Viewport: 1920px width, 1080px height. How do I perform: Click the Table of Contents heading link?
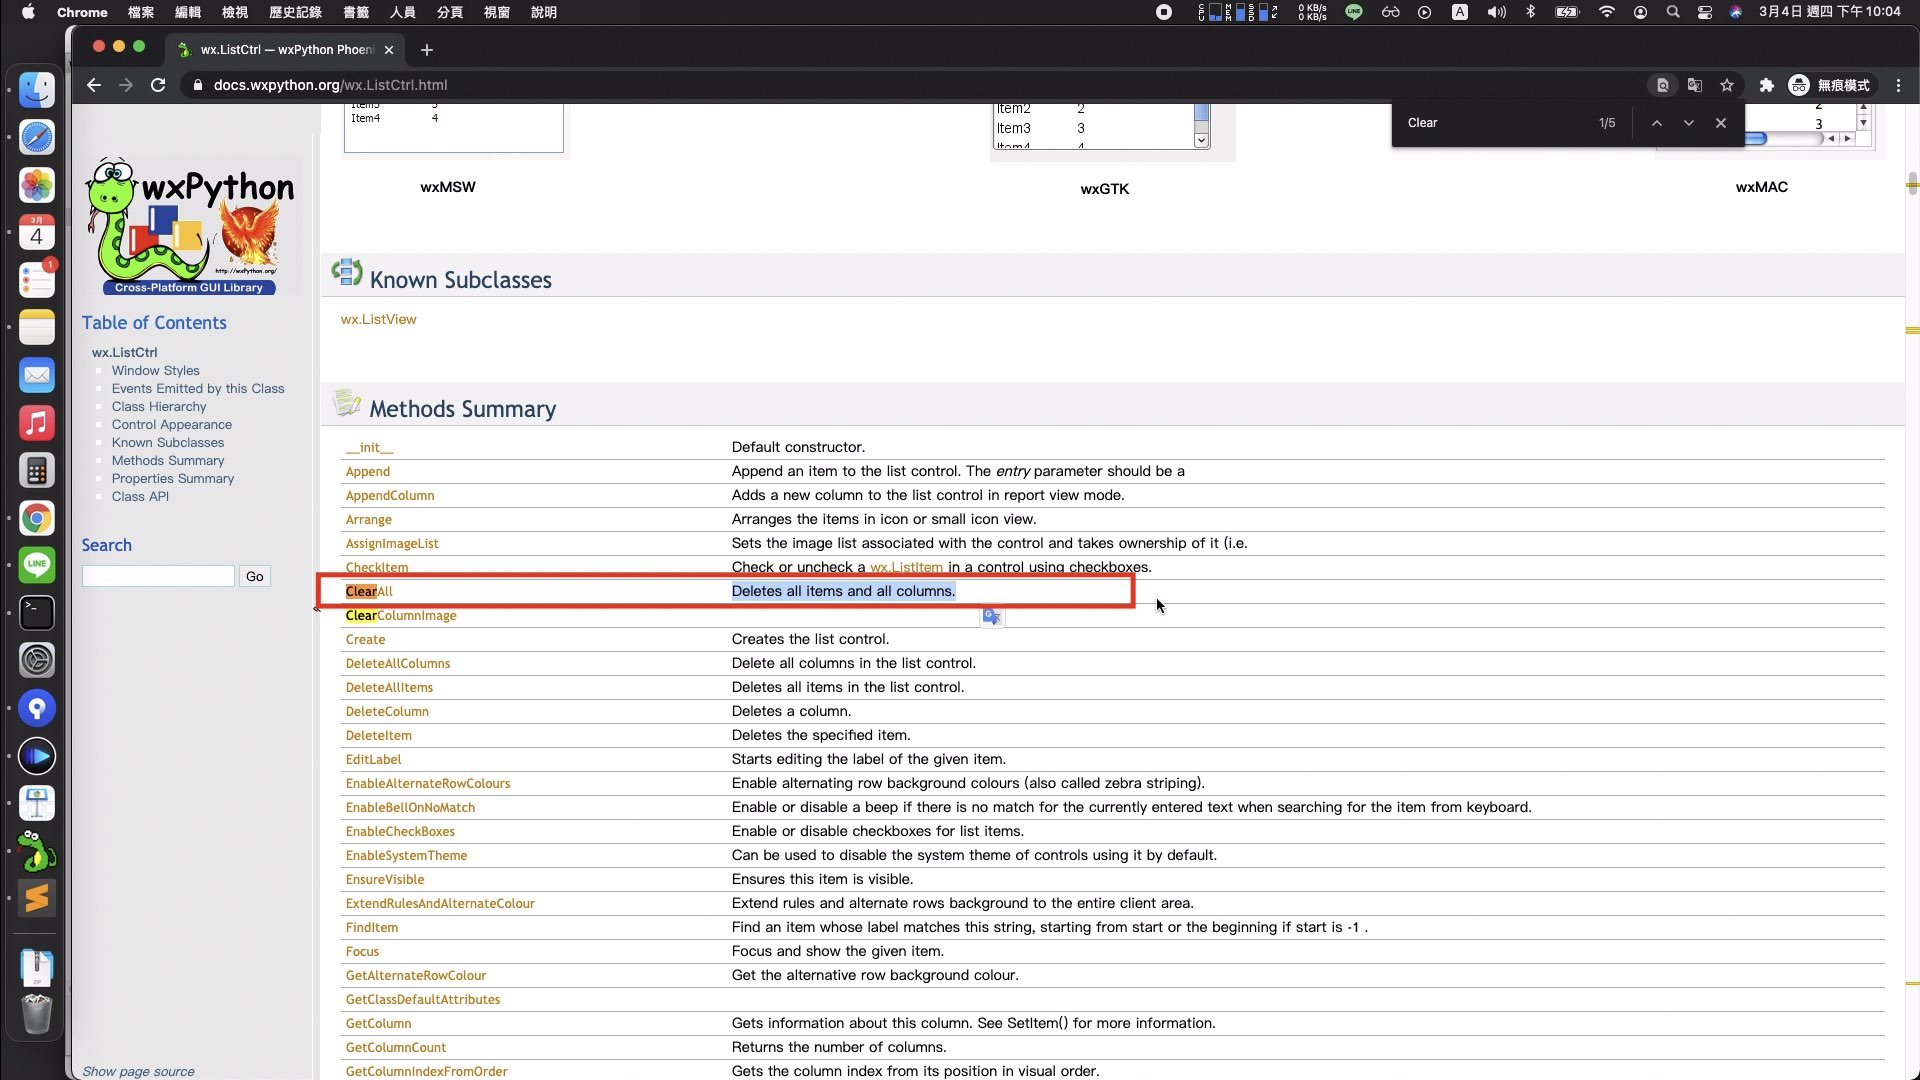[154, 323]
